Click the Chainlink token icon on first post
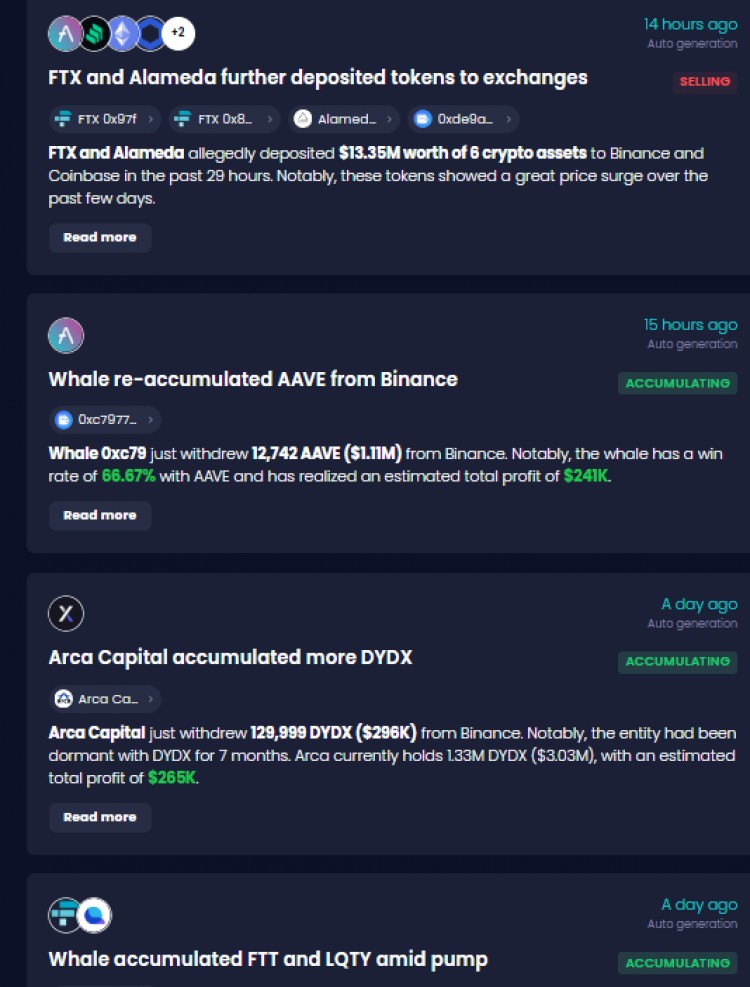Viewport: 750px width, 987px height. (151, 33)
